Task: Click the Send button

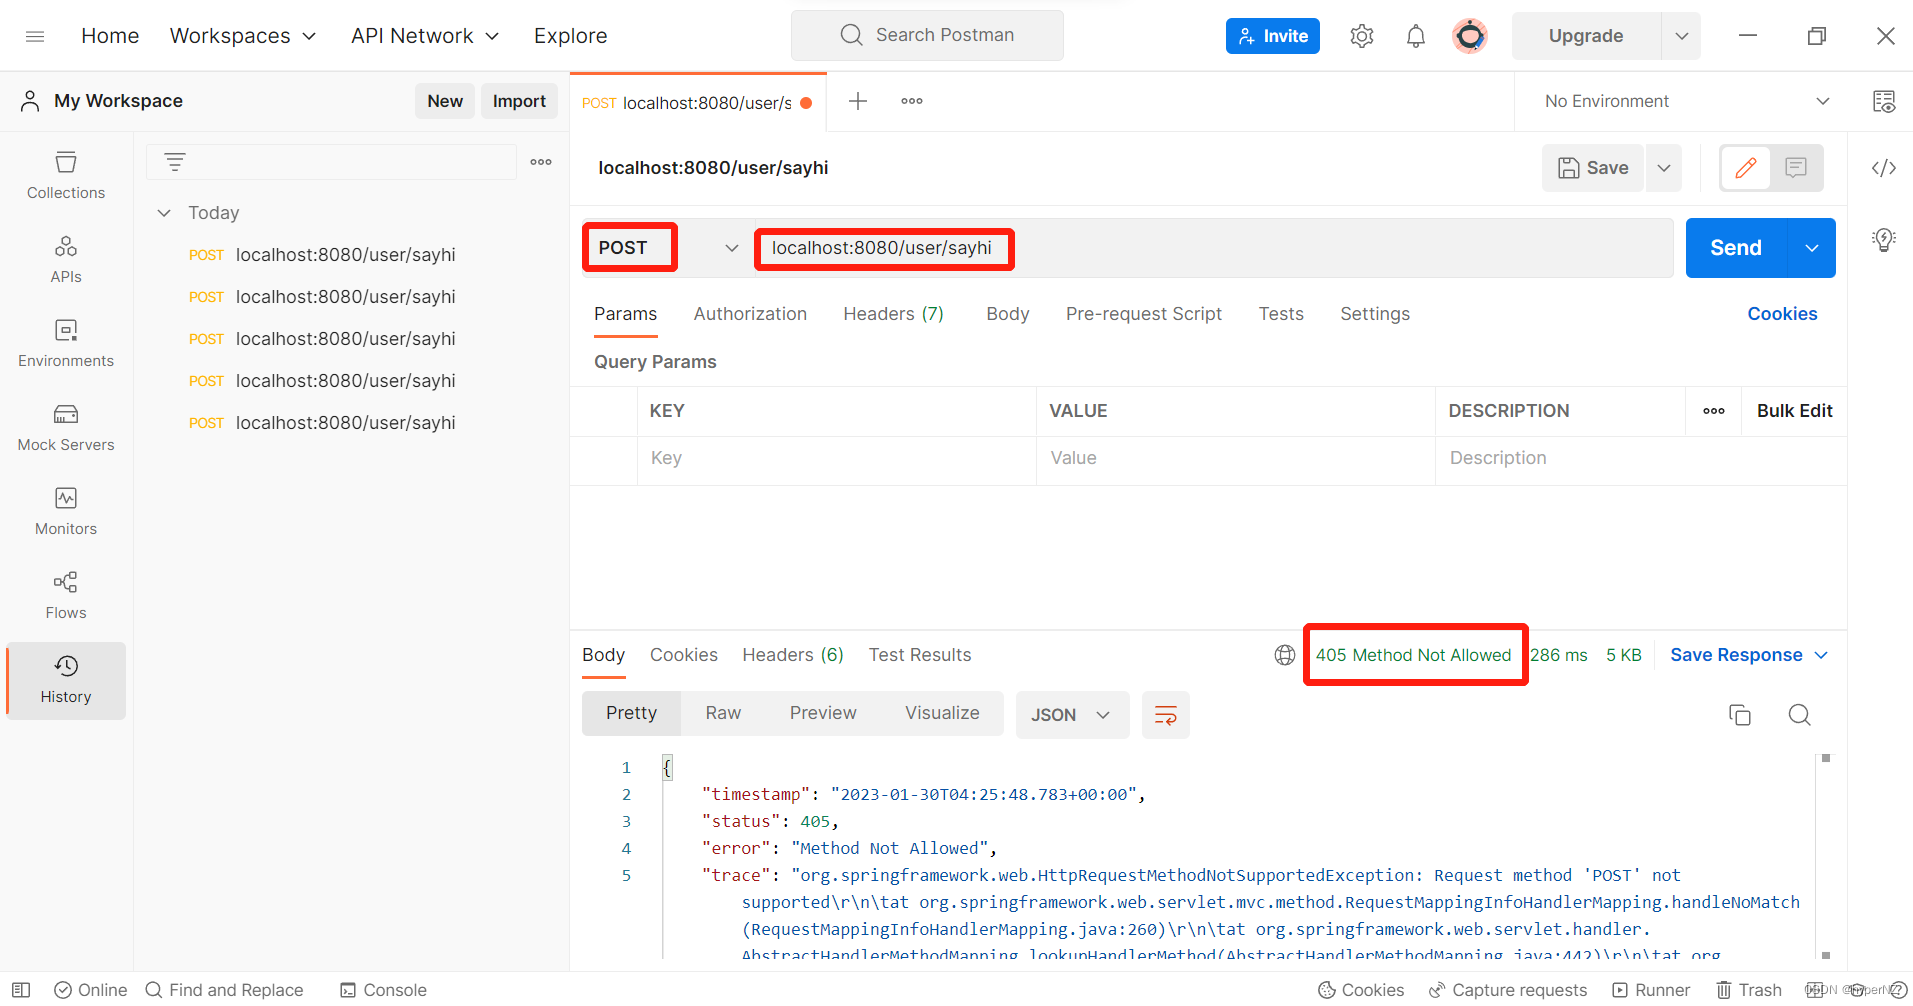Action: click(1736, 248)
